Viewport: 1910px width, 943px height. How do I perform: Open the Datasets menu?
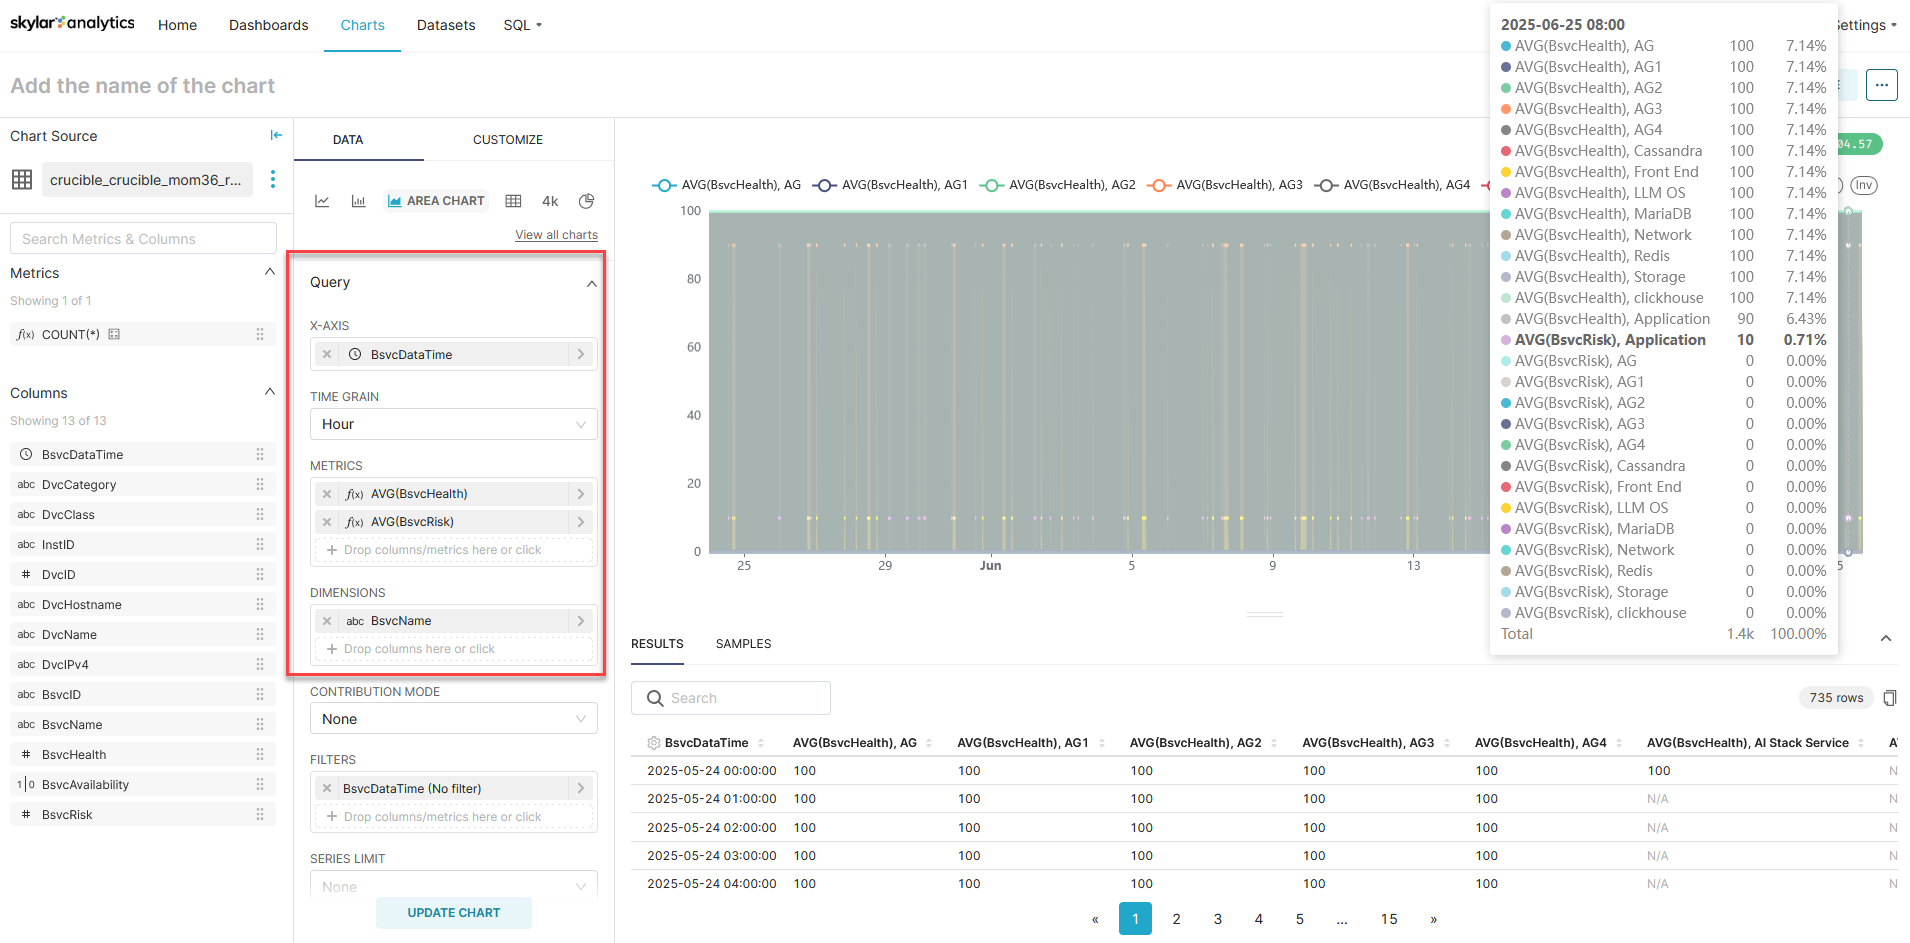[x=446, y=25]
